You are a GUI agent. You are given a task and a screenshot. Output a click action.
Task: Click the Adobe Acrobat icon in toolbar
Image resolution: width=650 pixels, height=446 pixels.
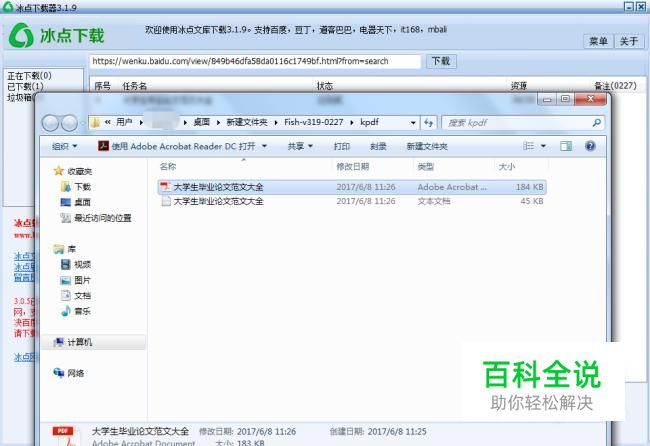pyautogui.click(x=103, y=145)
